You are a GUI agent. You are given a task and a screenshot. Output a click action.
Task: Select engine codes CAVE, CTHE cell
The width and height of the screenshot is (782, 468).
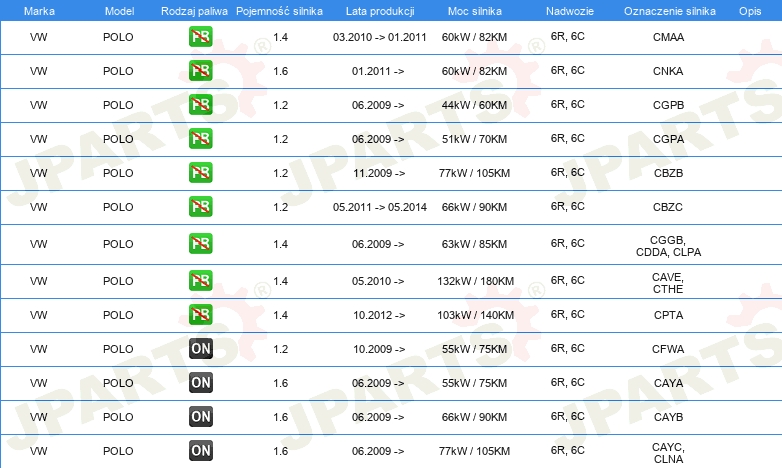point(668,283)
